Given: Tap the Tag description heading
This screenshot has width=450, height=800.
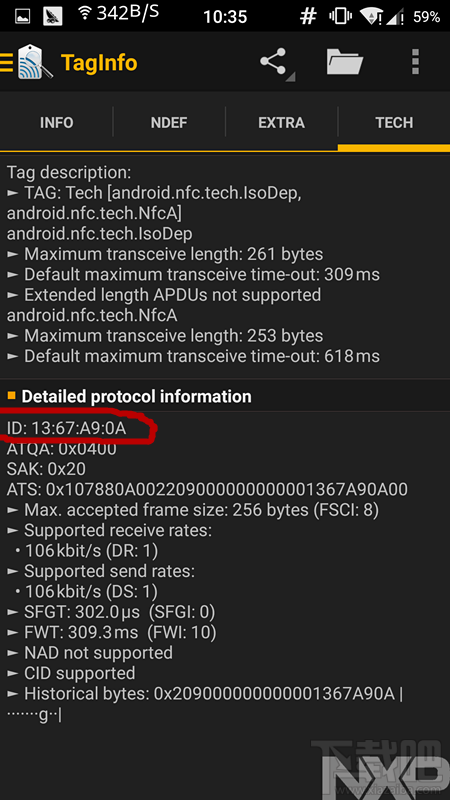Looking at the screenshot, I should point(68,172).
